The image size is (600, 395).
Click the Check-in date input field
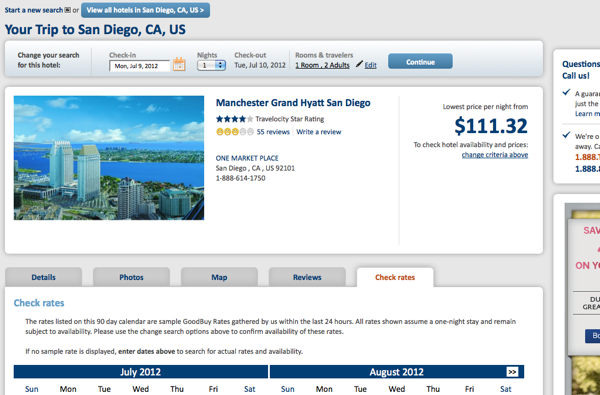coord(139,66)
